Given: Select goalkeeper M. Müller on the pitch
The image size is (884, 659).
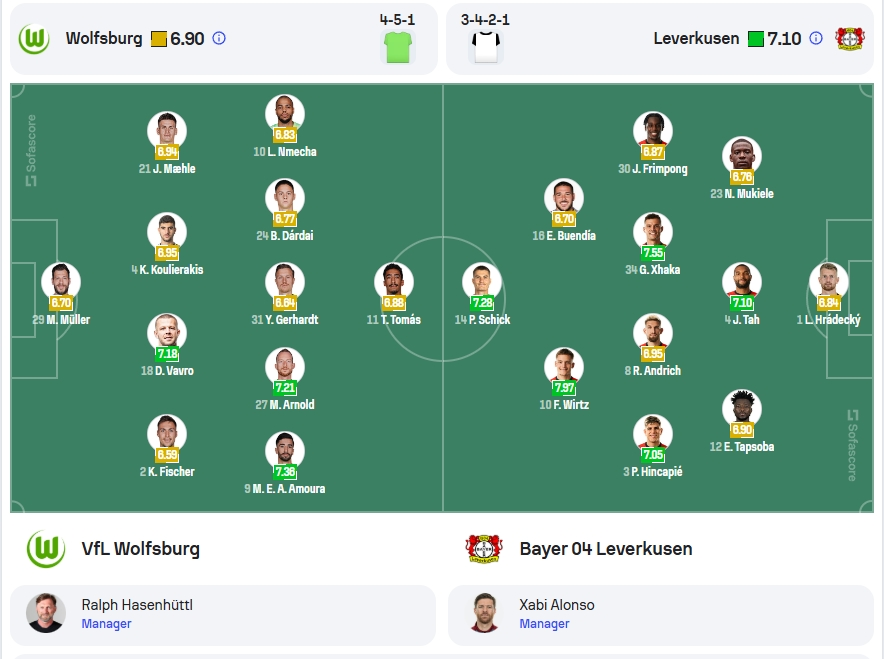Looking at the screenshot, I should point(61,294).
